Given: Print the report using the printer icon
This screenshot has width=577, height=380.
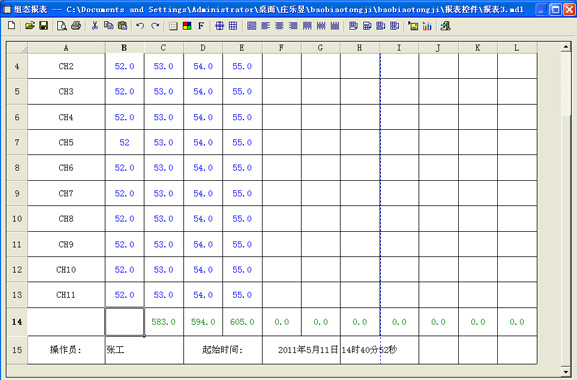Looking at the screenshot, I should pos(76,25).
